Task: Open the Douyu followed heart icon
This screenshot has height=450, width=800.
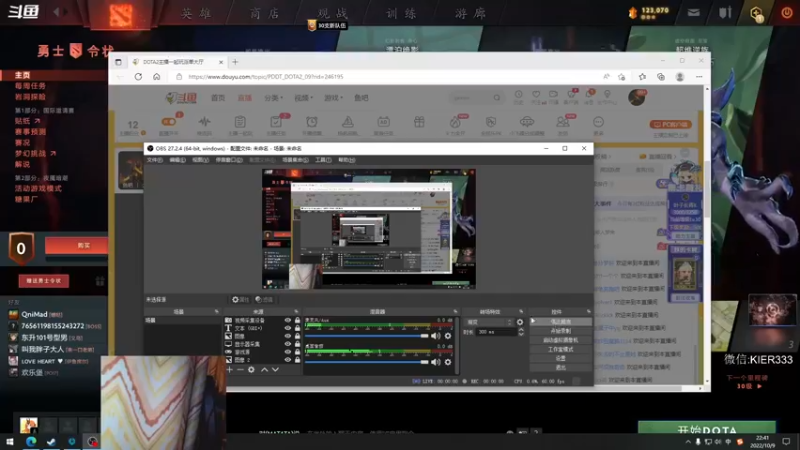Action: tap(536, 95)
